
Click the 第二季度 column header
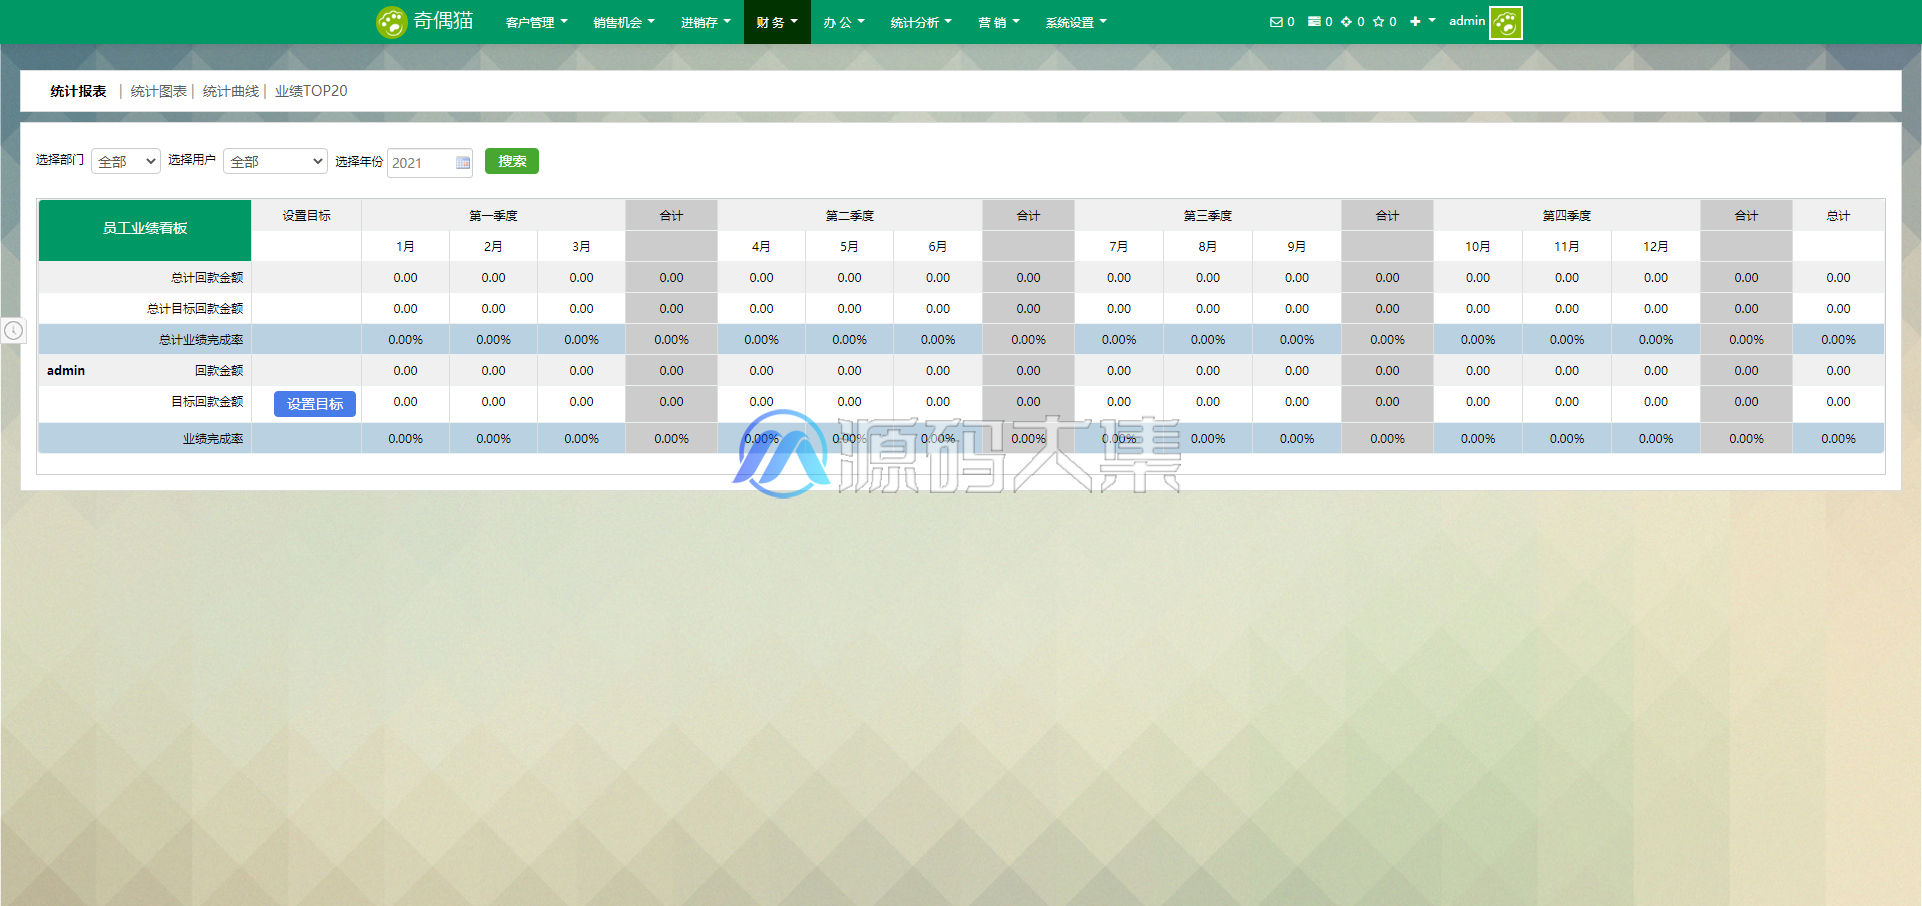pyautogui.click(x=850, y=216)
